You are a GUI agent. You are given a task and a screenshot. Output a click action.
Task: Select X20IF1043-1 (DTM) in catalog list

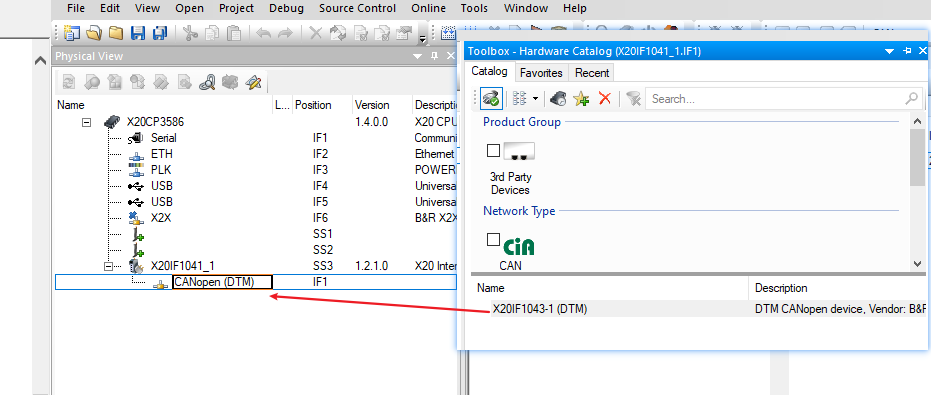[x=540, y=309]
